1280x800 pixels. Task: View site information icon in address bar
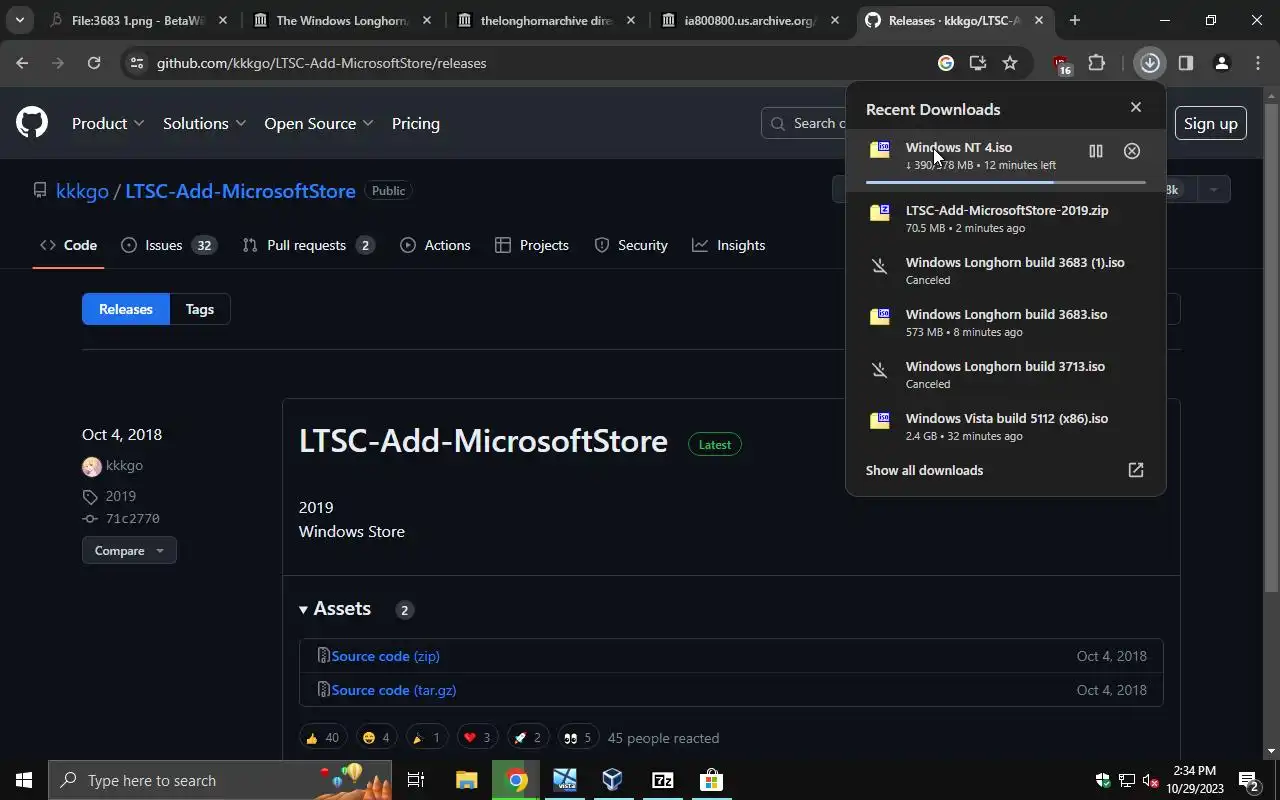(x=137, y=63)
